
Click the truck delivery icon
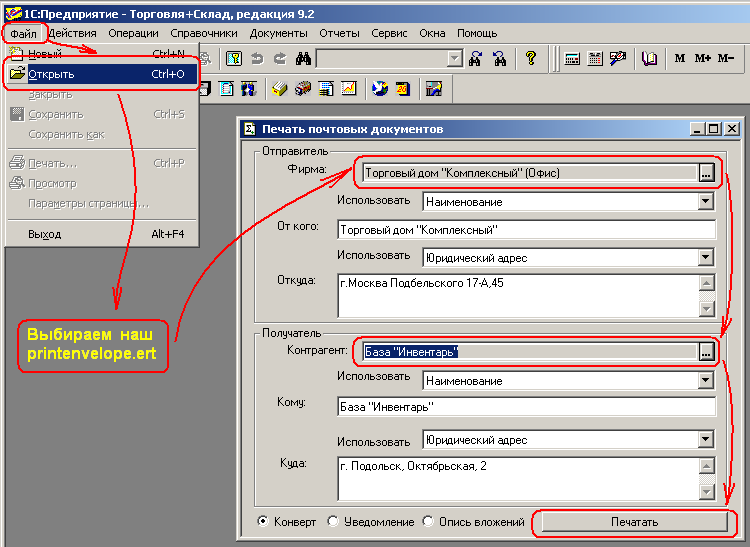(x=303, y=88)
